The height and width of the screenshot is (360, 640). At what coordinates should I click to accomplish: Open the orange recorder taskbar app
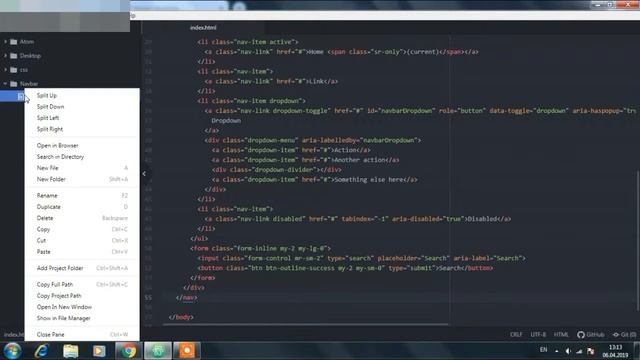point(187,351)
